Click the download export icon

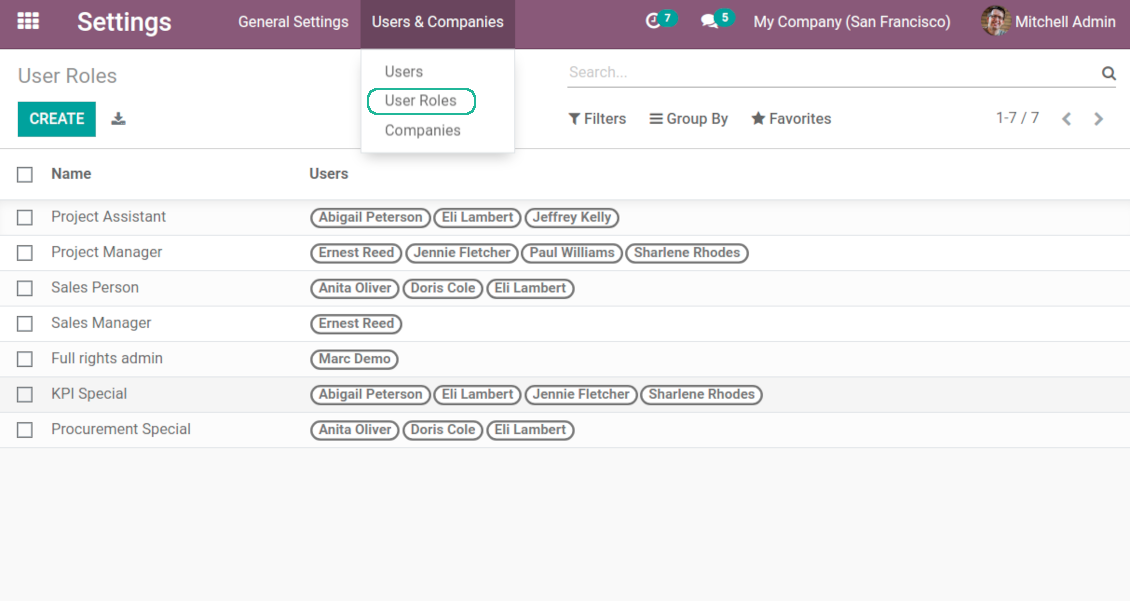click(118, 119)
